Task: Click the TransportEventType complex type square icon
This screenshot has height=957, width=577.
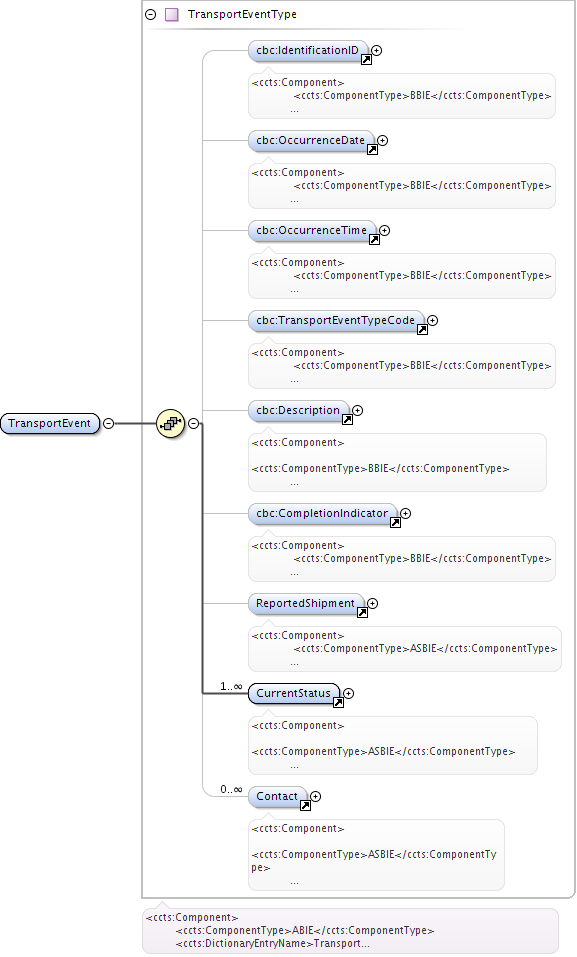Action: tap(172, 15)
